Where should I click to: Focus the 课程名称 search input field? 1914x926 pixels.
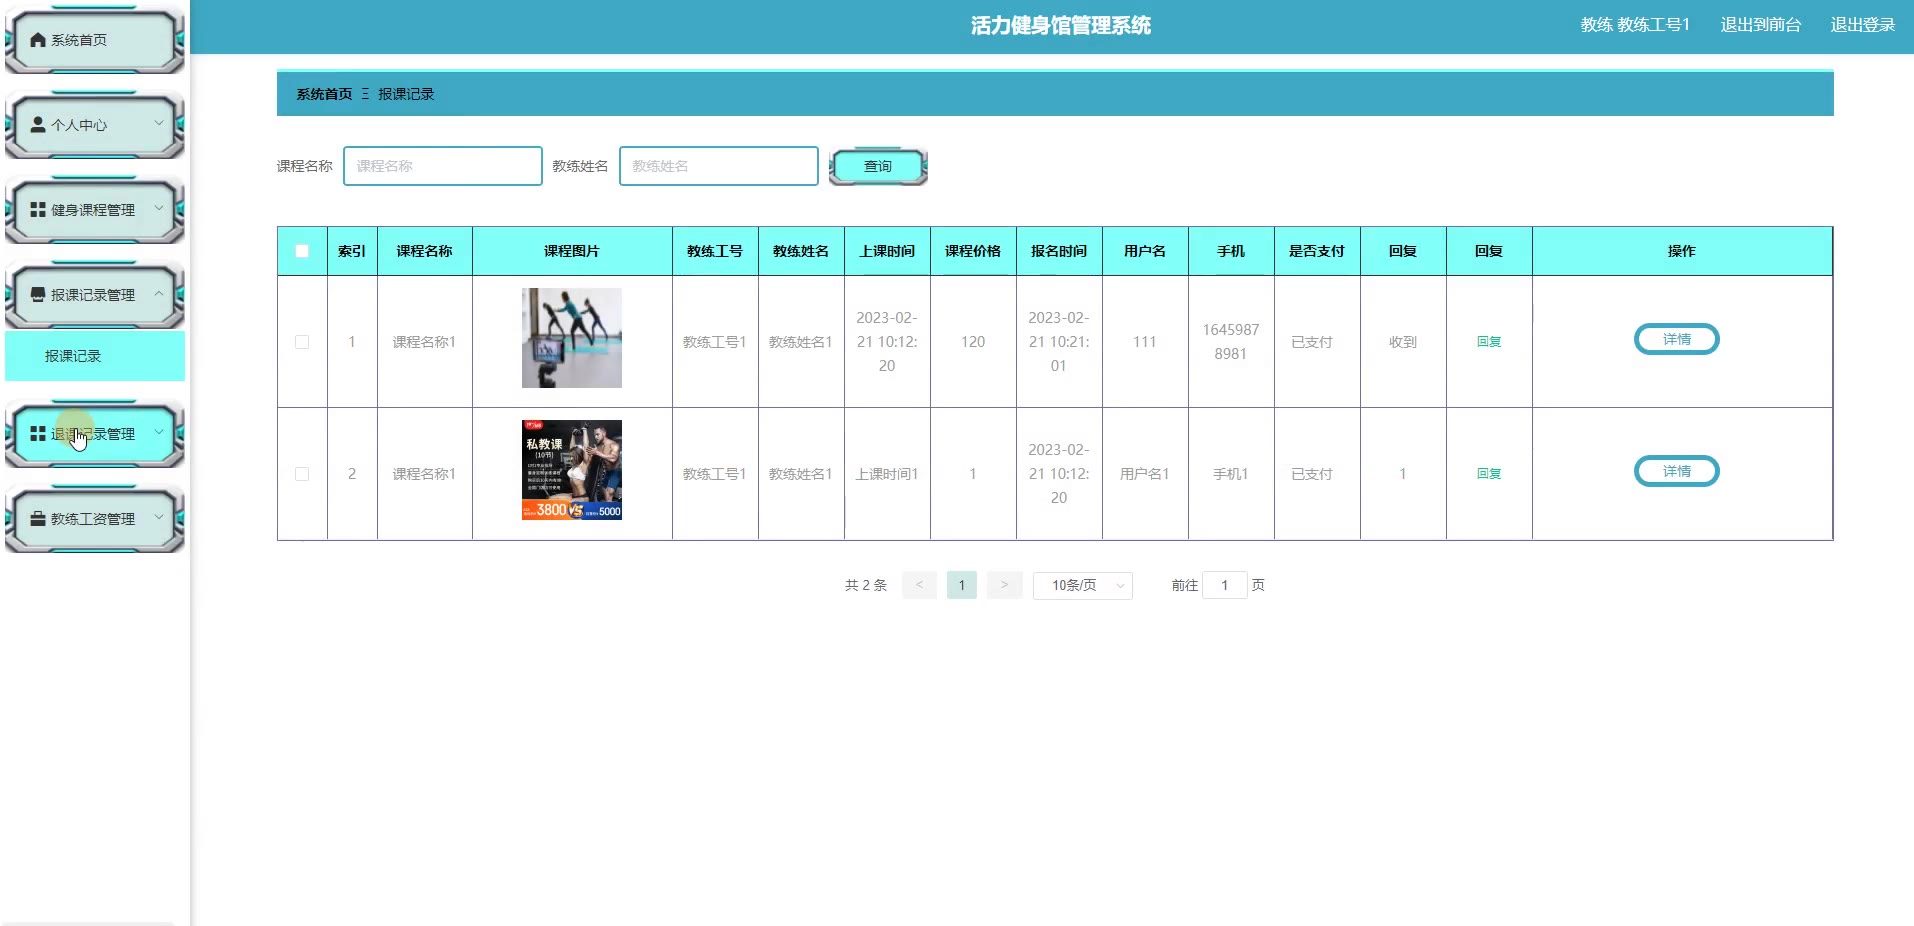pyautogui.click(x=443, y=166)
